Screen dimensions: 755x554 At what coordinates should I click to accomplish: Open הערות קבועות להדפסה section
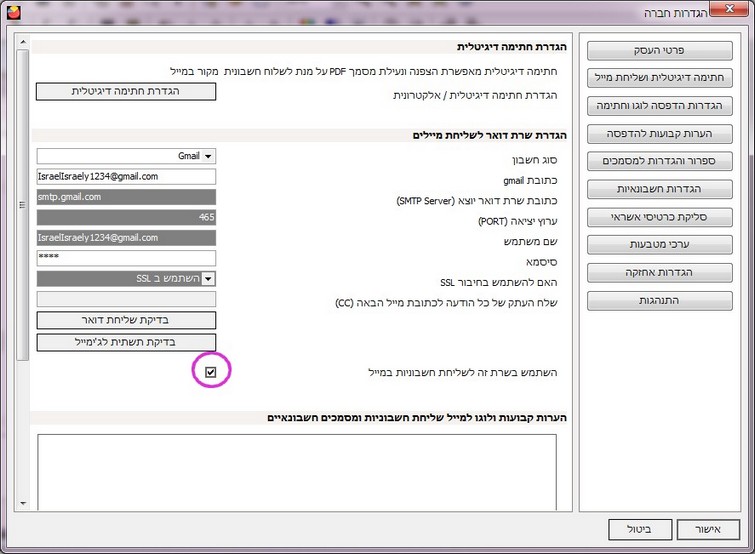coord(660,134)
